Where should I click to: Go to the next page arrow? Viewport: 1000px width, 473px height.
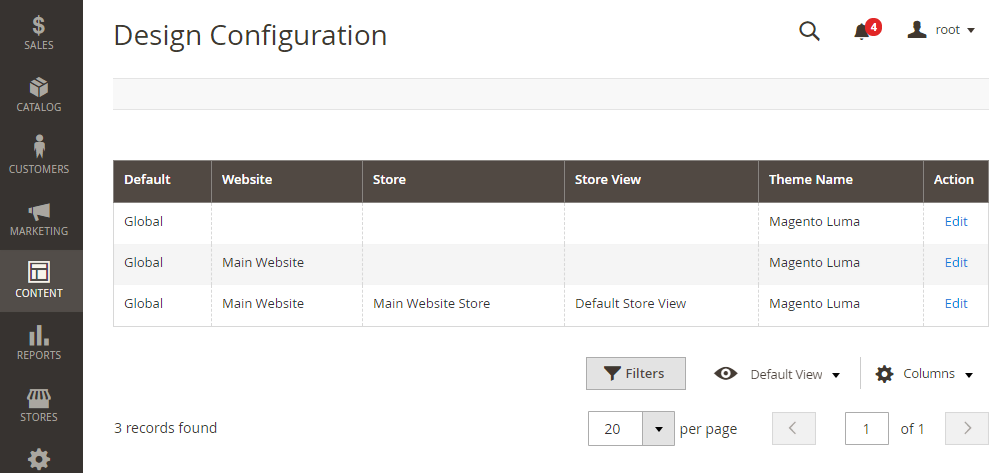coord(967,428)
